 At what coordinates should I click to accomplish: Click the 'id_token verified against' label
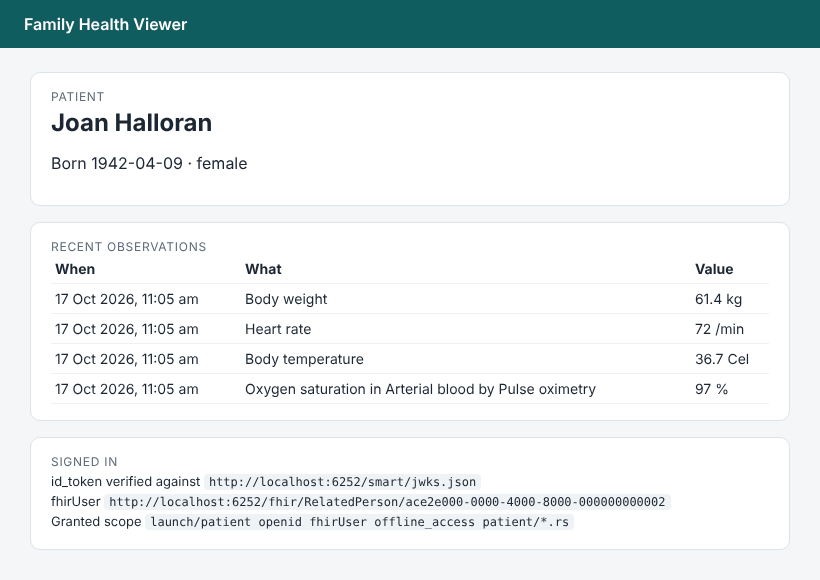click(x=126, y=482)
